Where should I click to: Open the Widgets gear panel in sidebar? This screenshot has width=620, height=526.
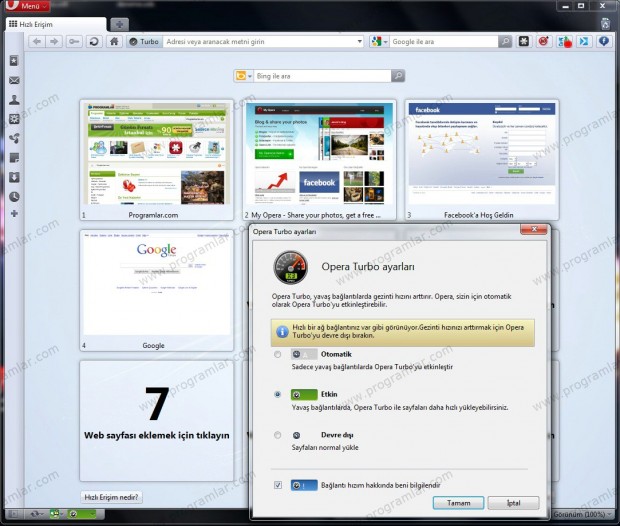(14, 119)
